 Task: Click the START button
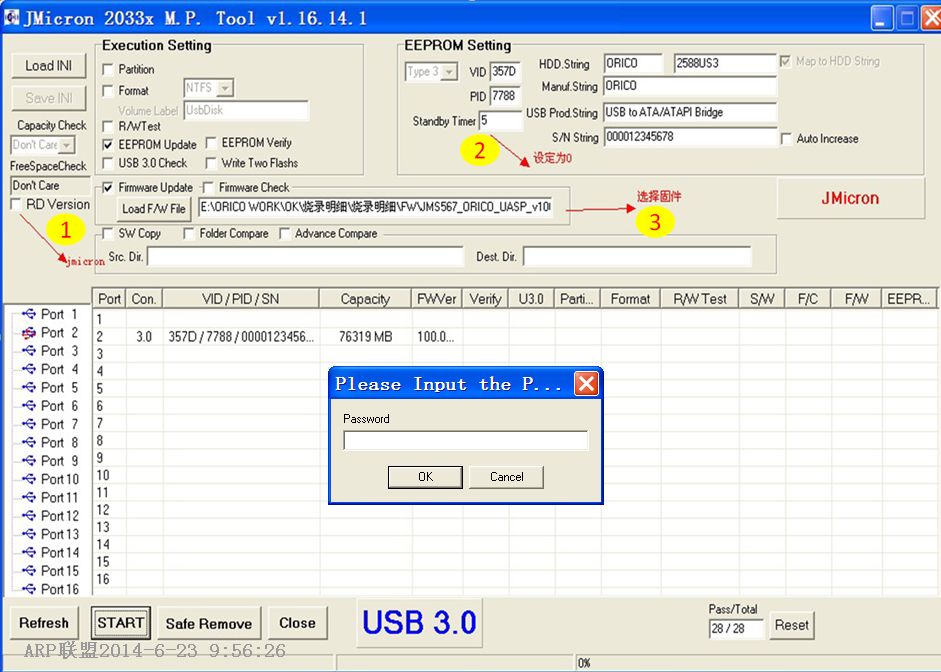[x=121, y=623]
